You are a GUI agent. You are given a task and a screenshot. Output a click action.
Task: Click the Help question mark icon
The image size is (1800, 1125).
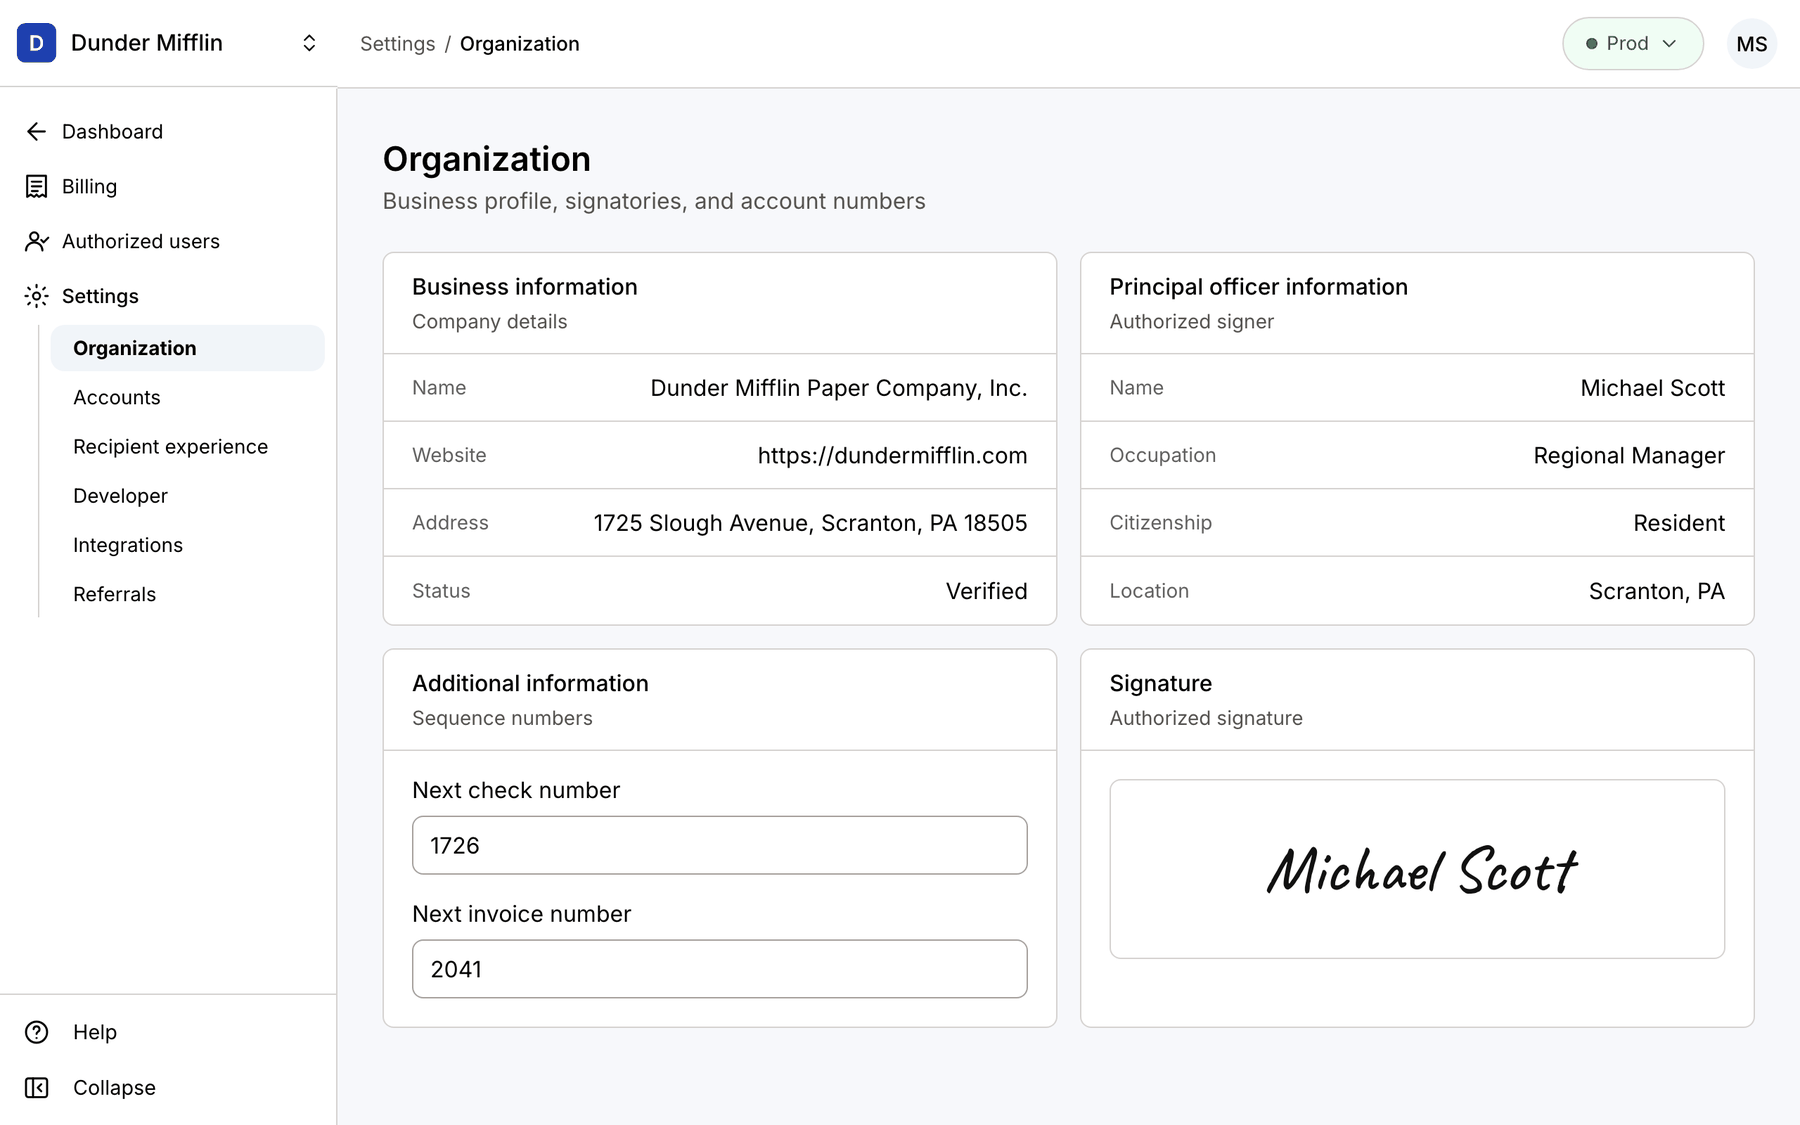37,1032
